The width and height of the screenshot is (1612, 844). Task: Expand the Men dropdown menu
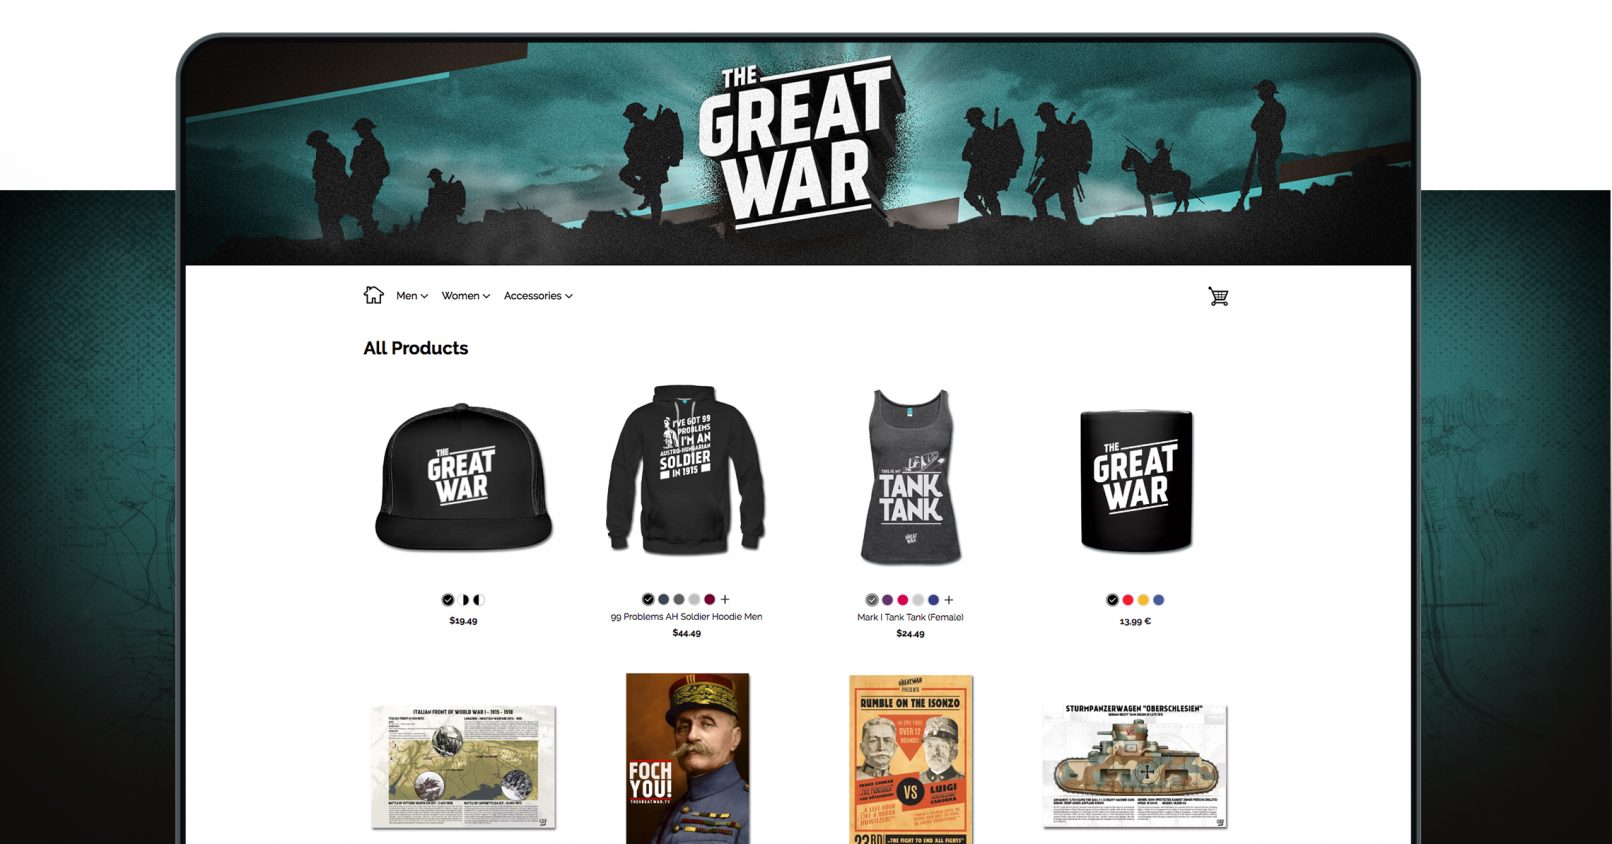coord(411,296)
